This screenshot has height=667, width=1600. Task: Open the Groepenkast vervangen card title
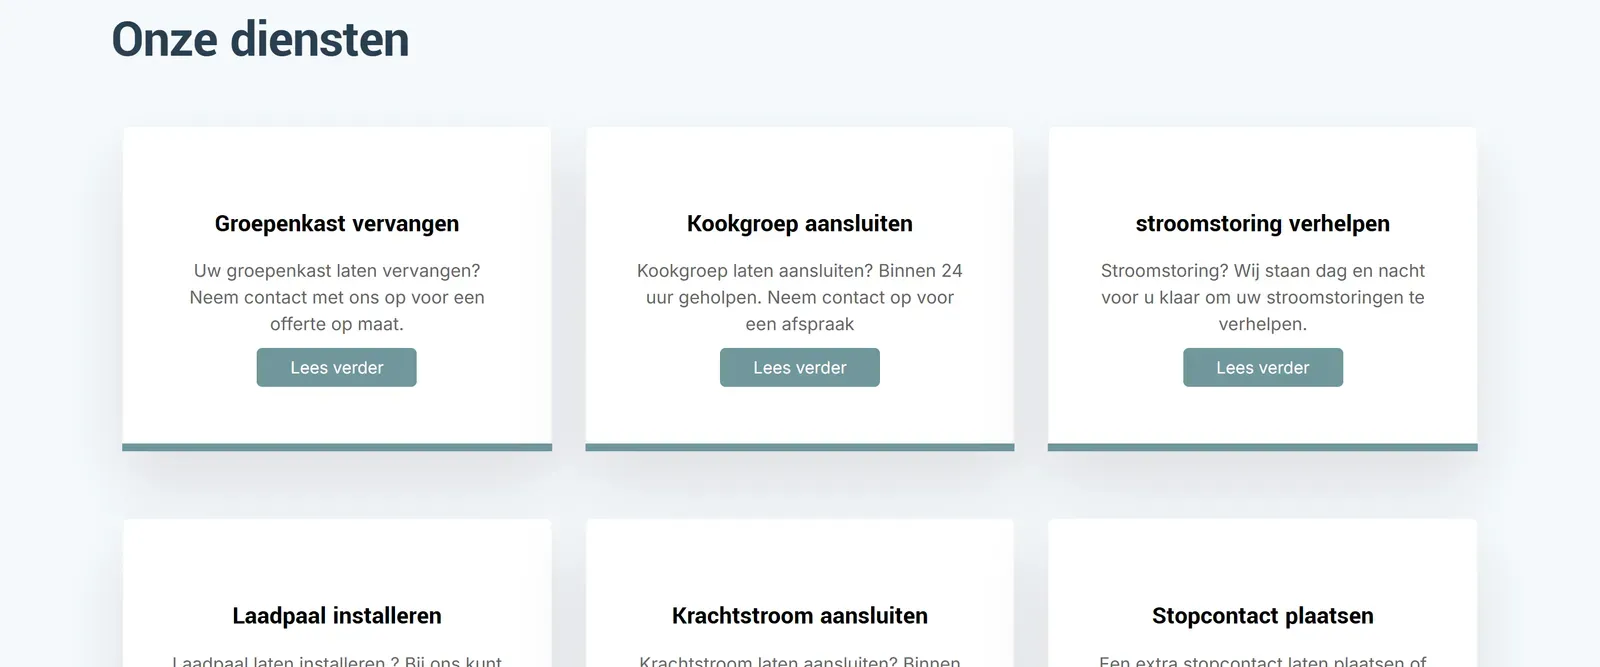[337, 224]
